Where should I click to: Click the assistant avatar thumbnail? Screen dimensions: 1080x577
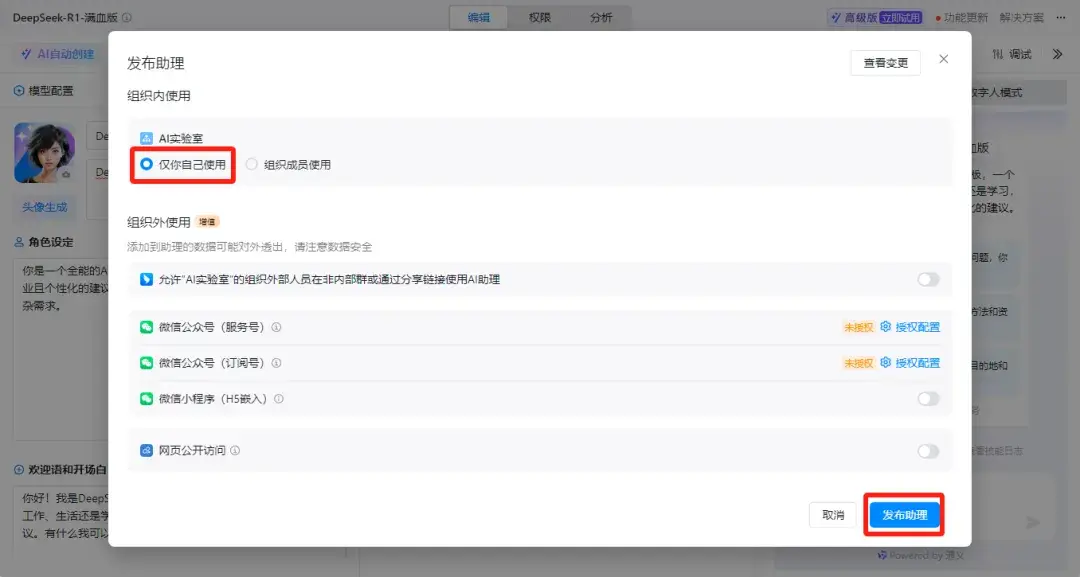point(45,153)
